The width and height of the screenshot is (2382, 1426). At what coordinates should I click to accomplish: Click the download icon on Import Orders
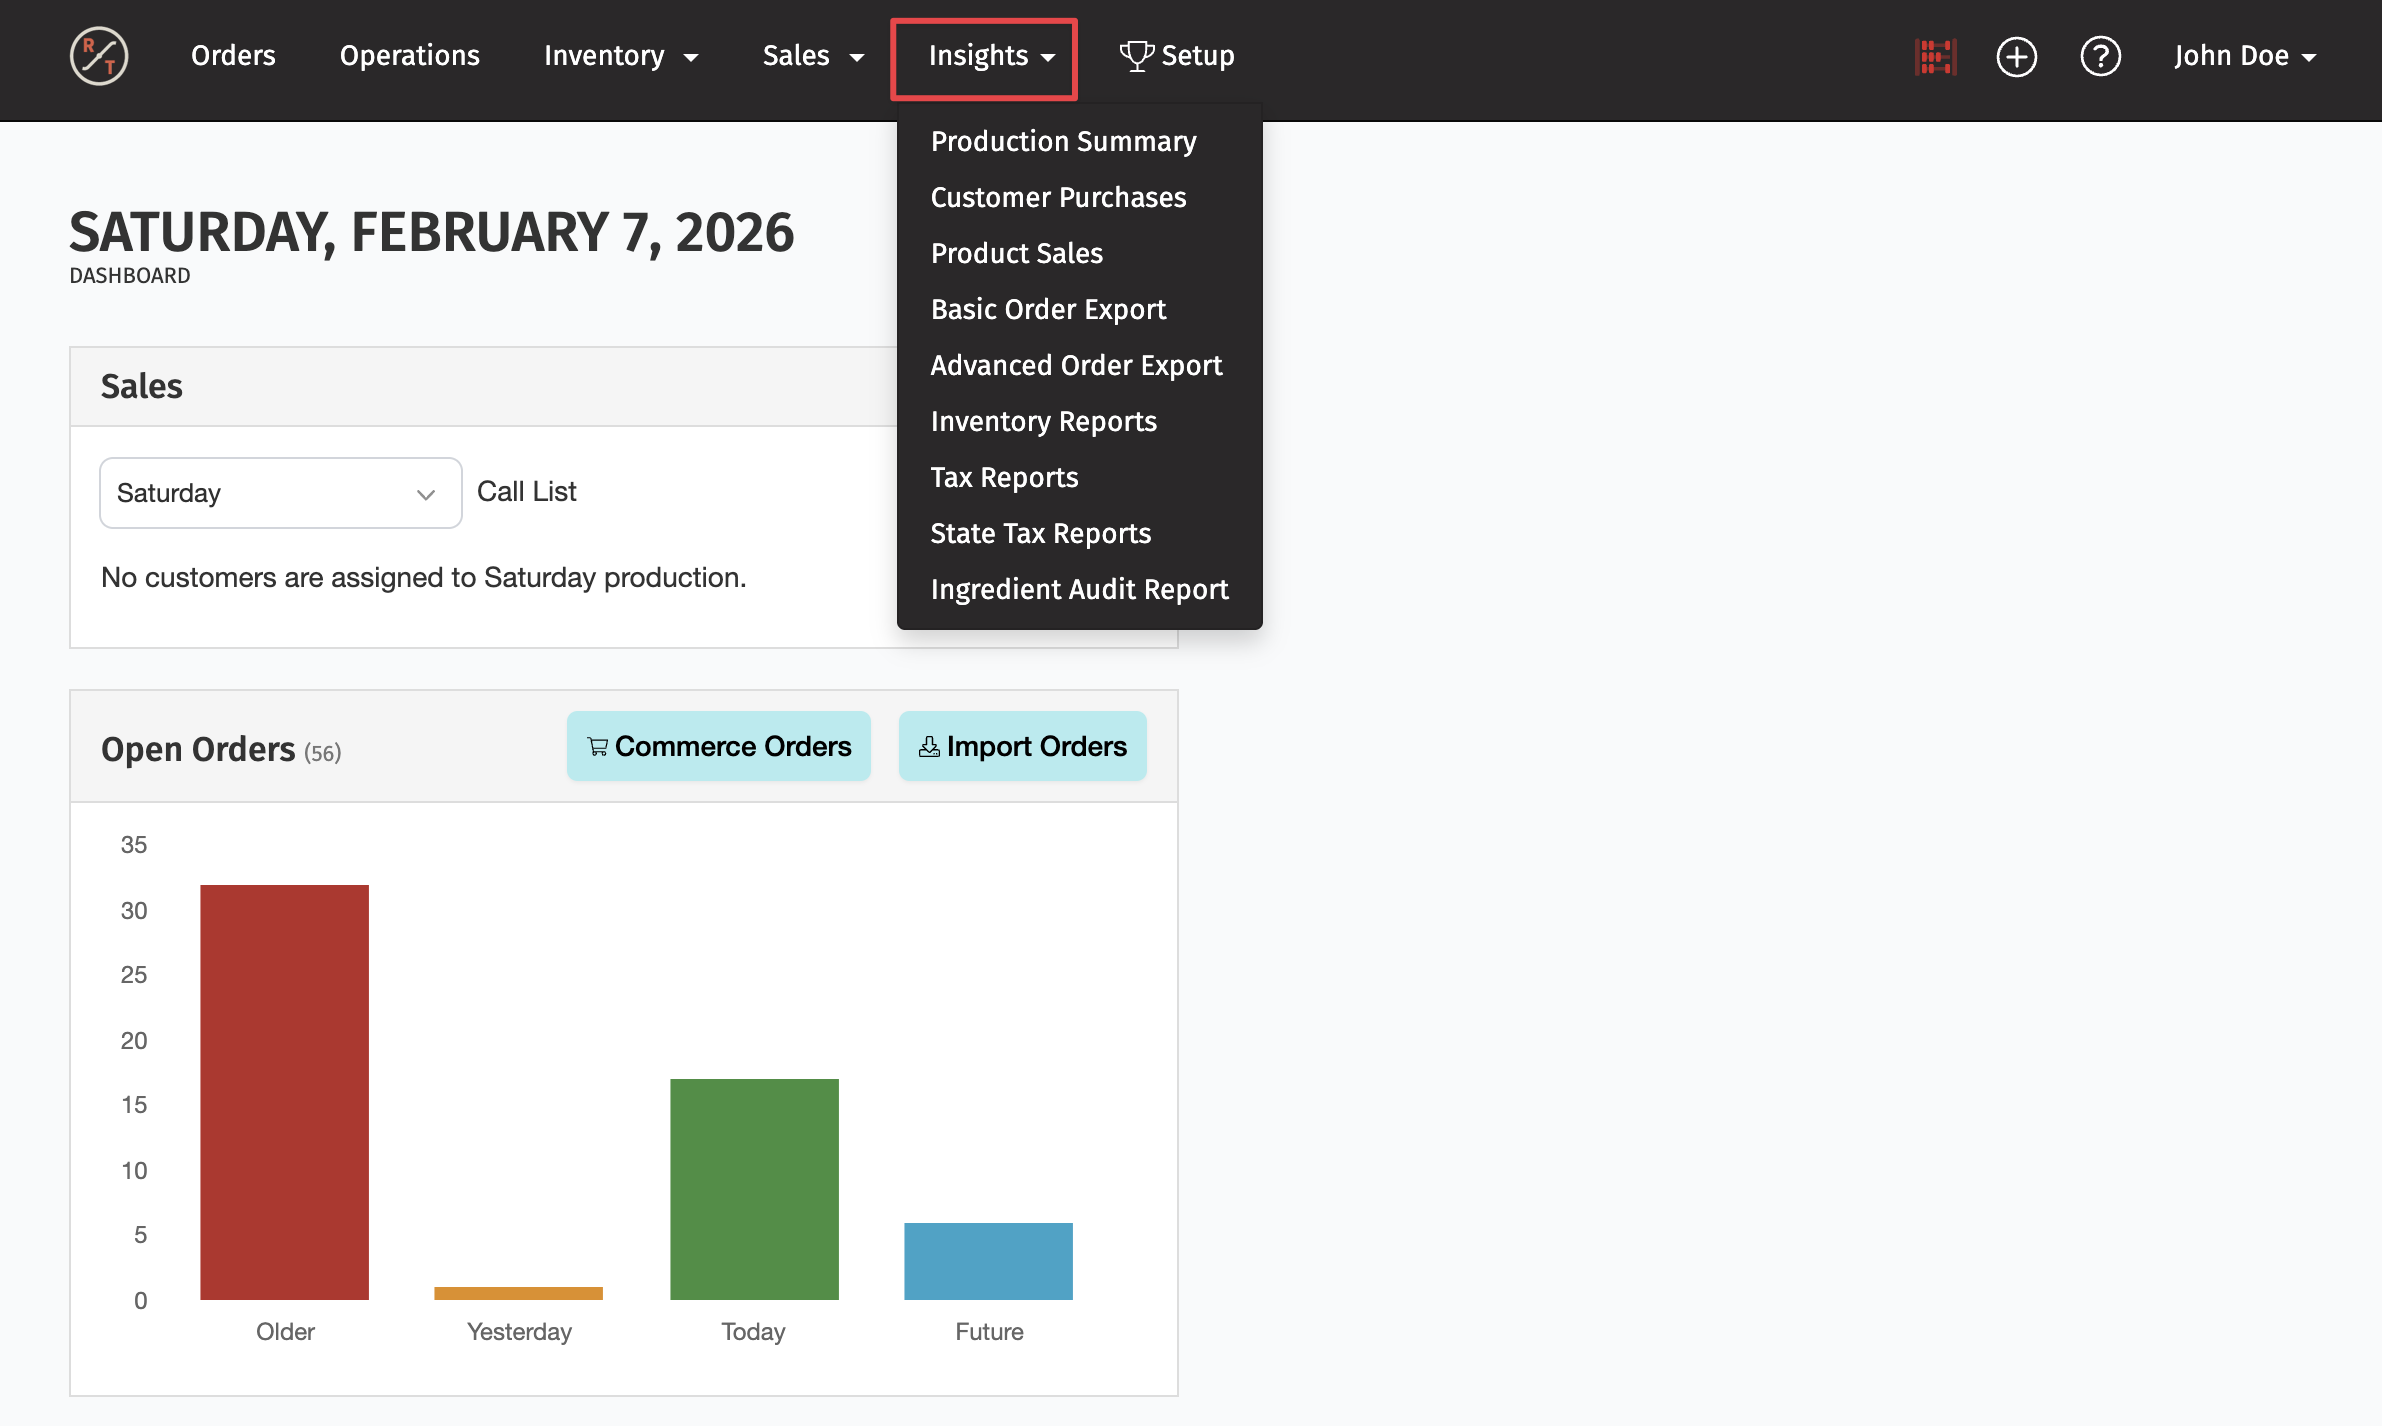pos(929,746)
